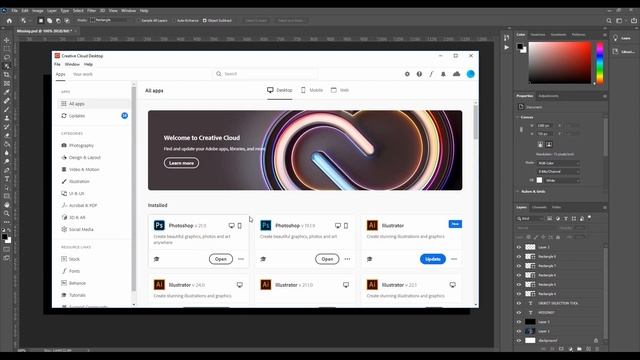Screen dimensions: 640x360
Task: Click the Illustrator Update button
Action: click(433, 259)
